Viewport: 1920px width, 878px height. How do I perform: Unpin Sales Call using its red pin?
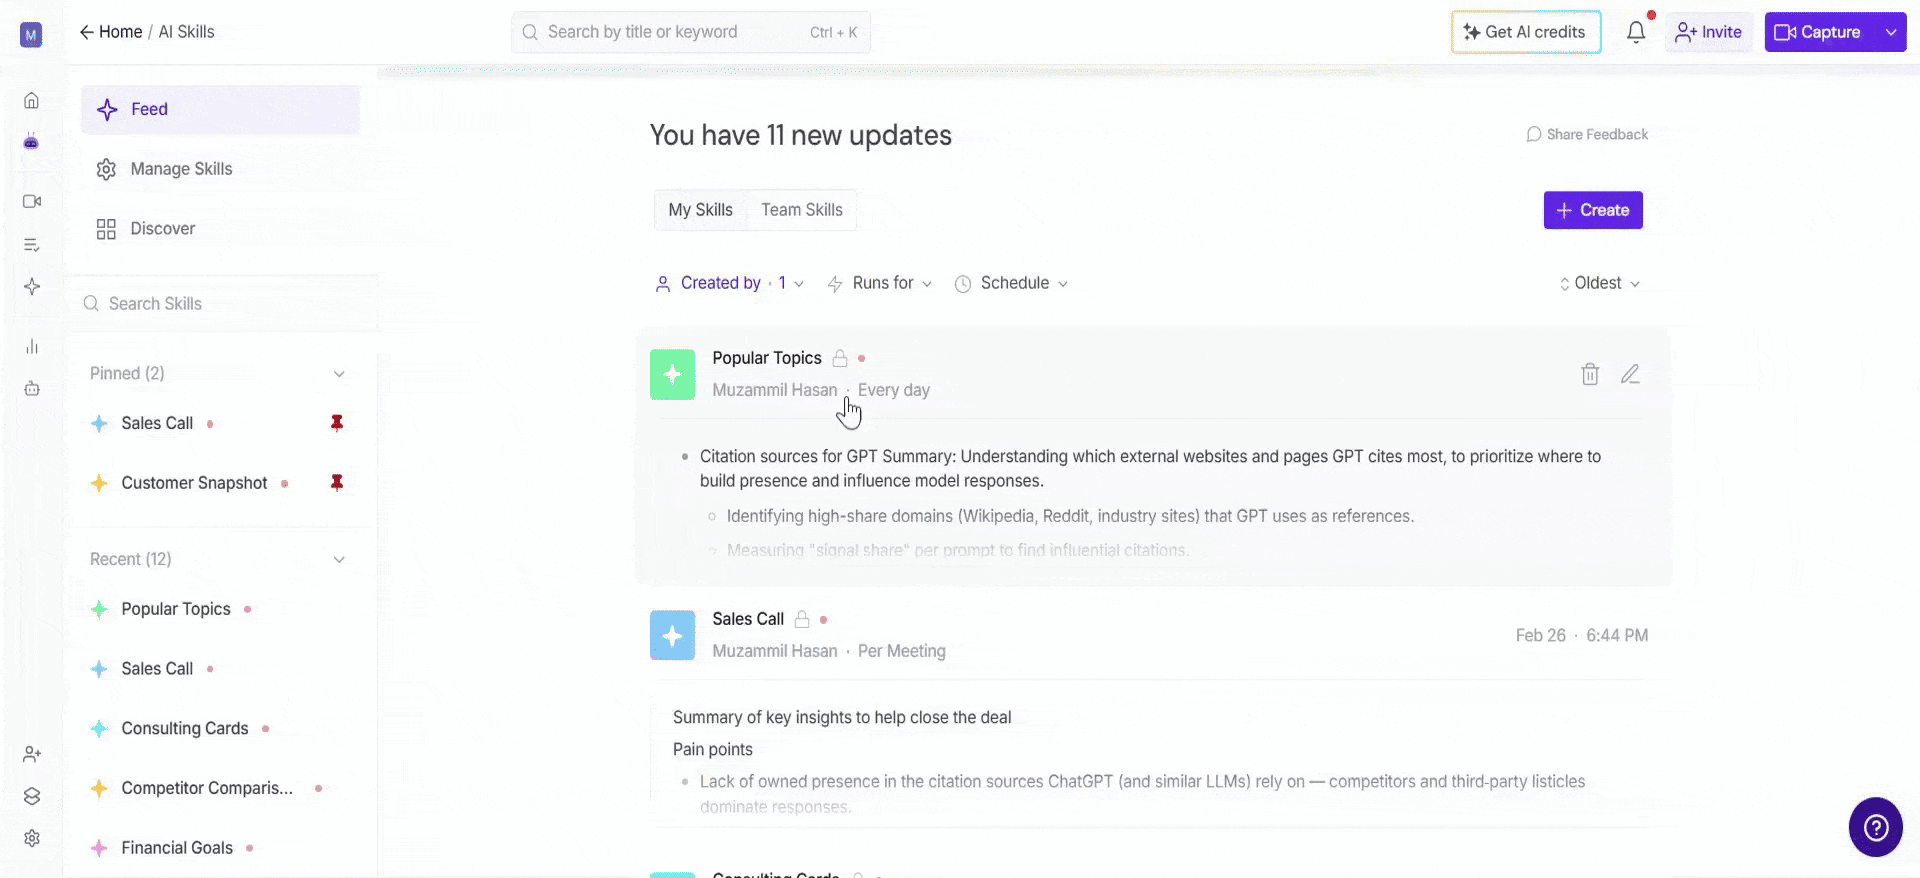pos(337,423)
